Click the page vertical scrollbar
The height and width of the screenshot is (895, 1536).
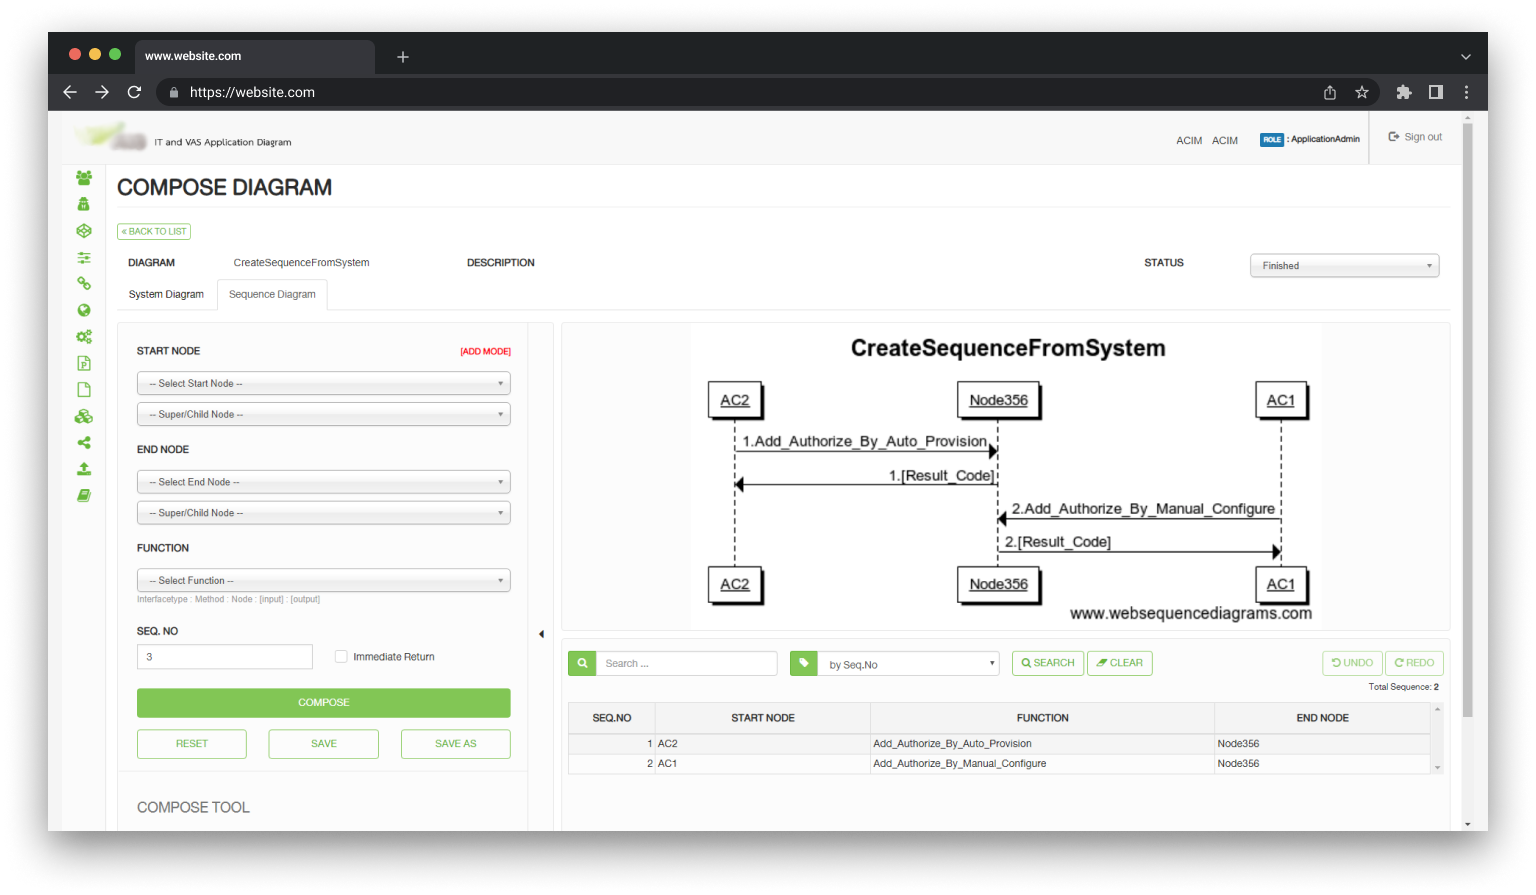click(x=1467, y=420)
